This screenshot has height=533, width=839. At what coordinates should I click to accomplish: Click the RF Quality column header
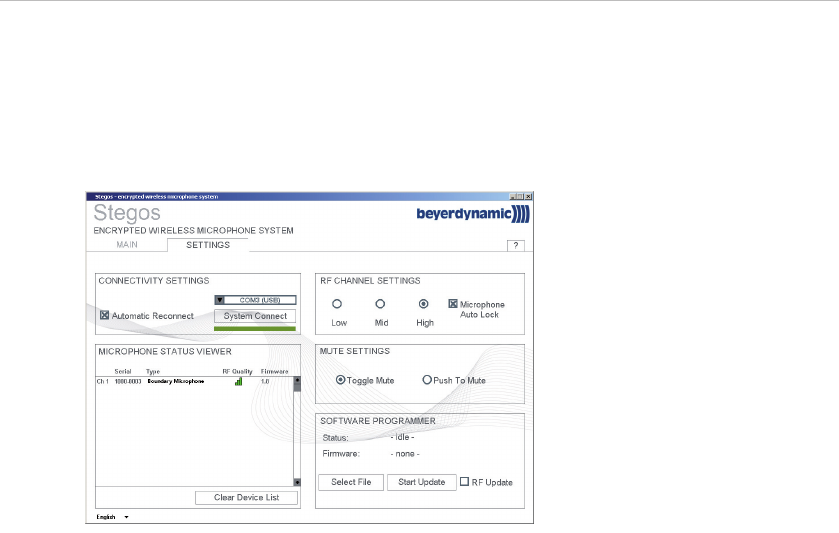tap(238, 371)
